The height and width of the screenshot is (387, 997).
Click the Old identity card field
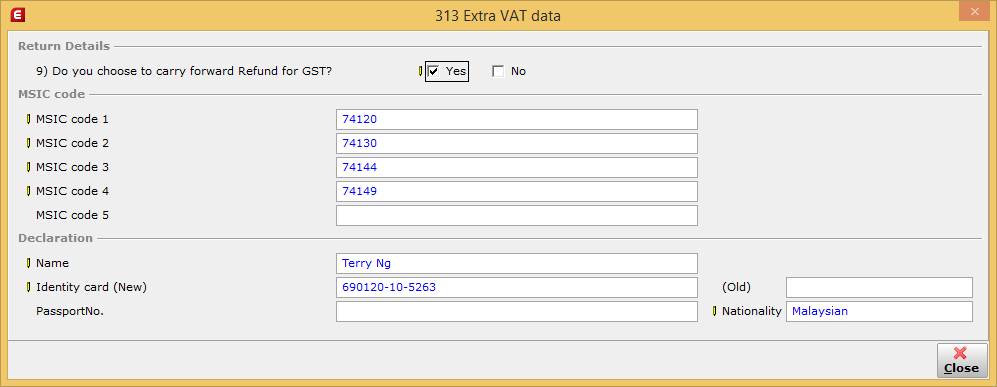click(879, 287)
